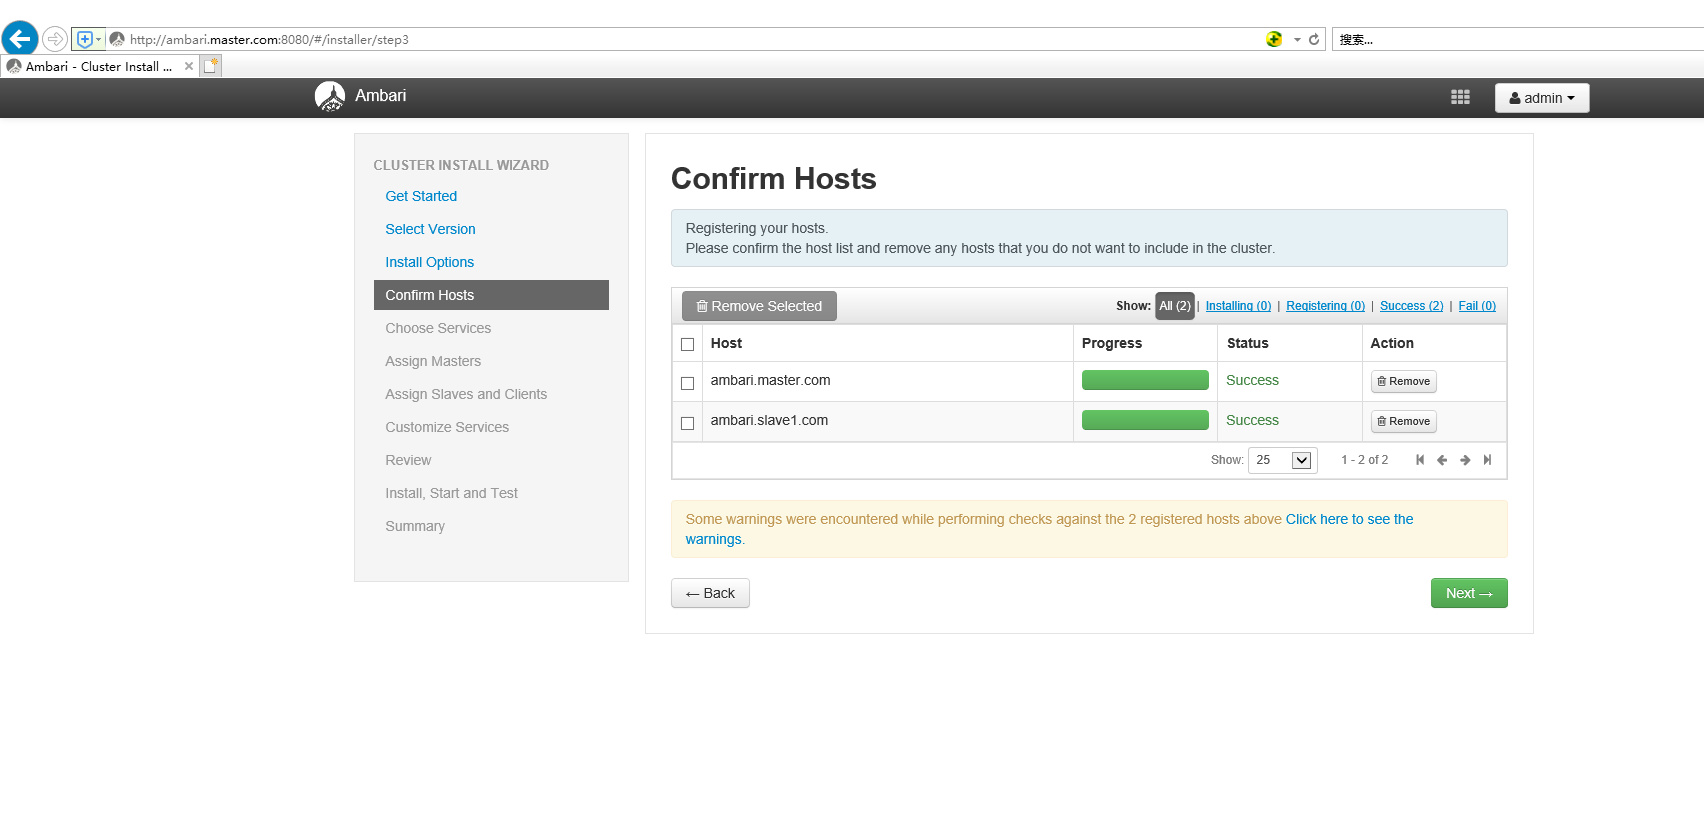1704x838 pixels.
Task: Select Summary wizard step
Action: [x=415, y=526]
